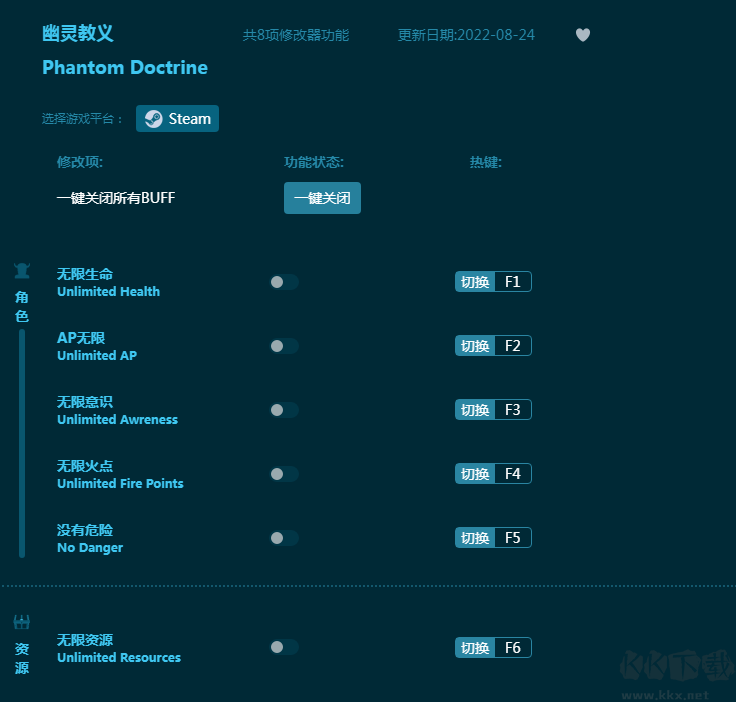Click the Phantom Doctrine title
The height and width of the screenshot is (702, 736).
125,68
